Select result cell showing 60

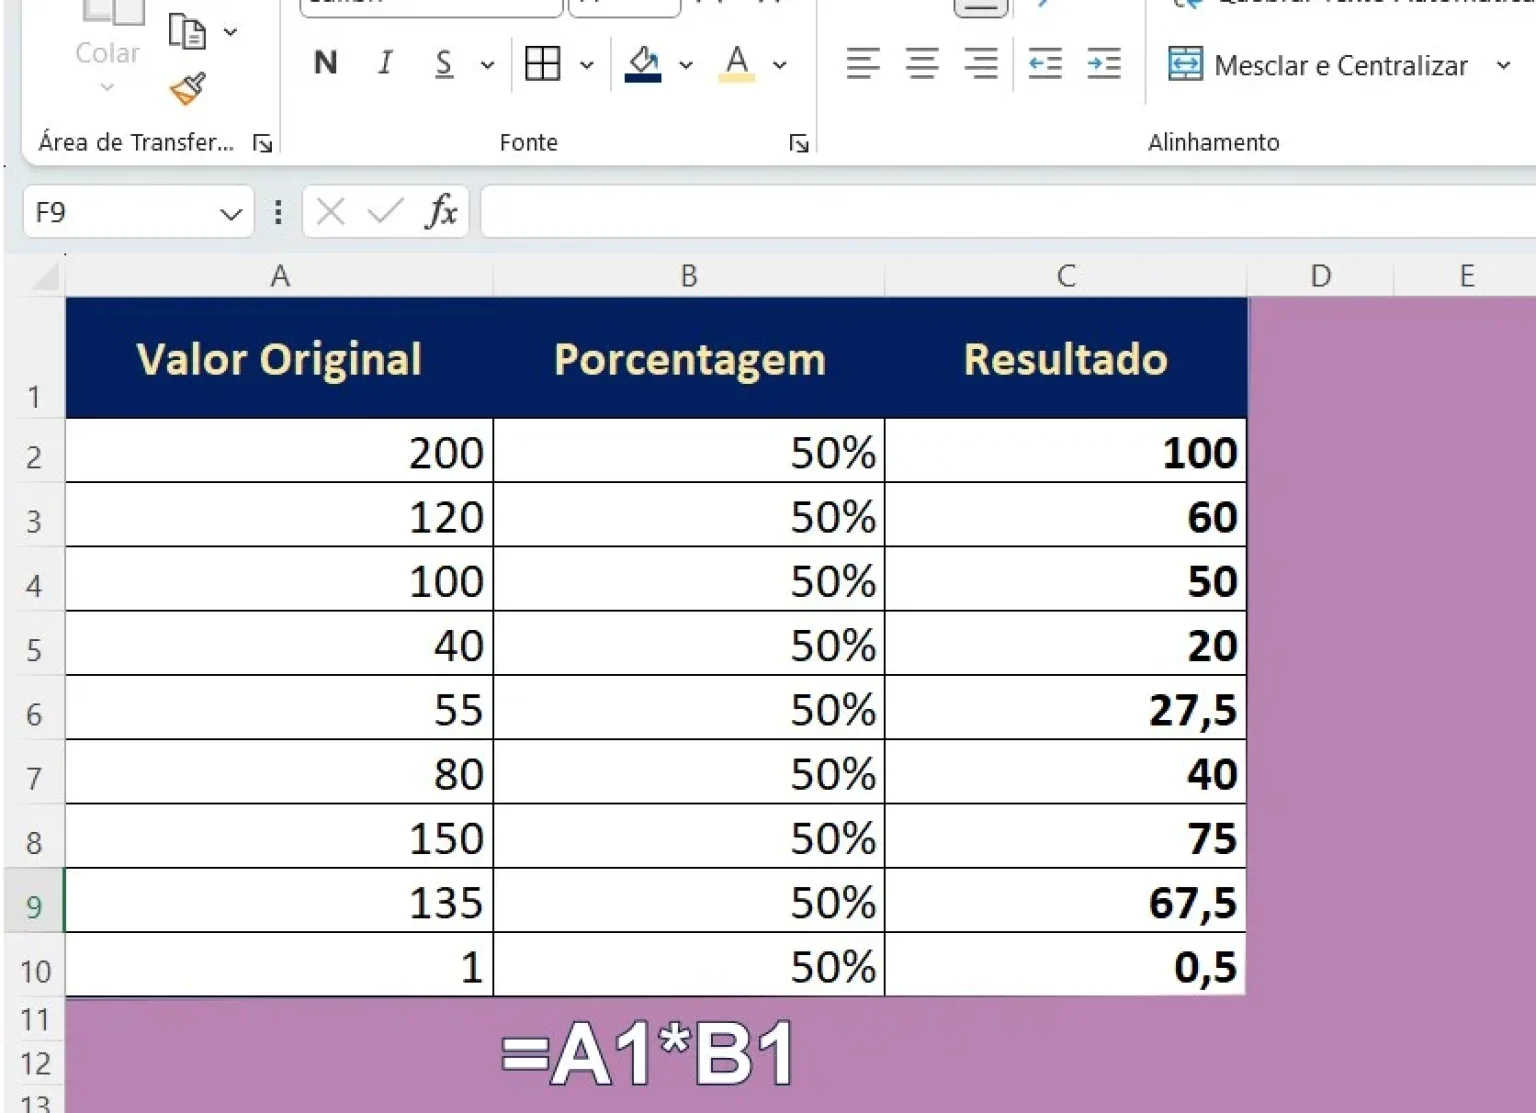[x=1066, y=515]
